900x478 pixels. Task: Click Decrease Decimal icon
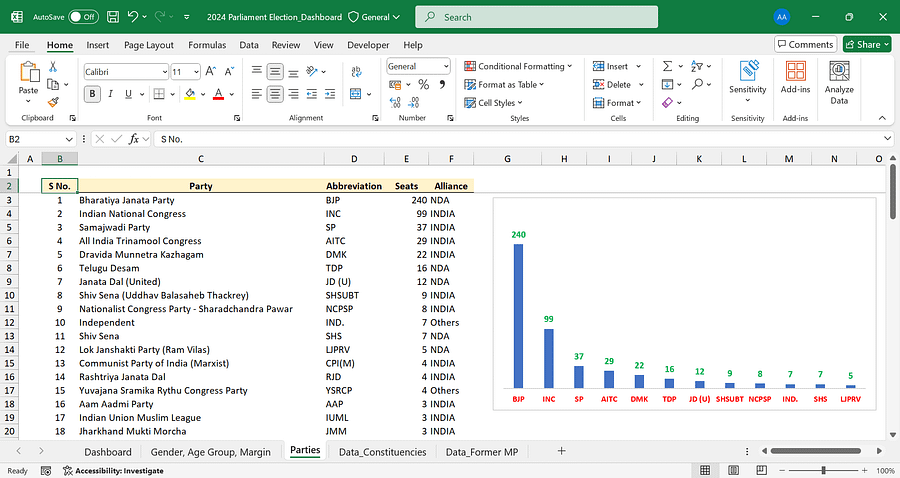coord(414,102)
